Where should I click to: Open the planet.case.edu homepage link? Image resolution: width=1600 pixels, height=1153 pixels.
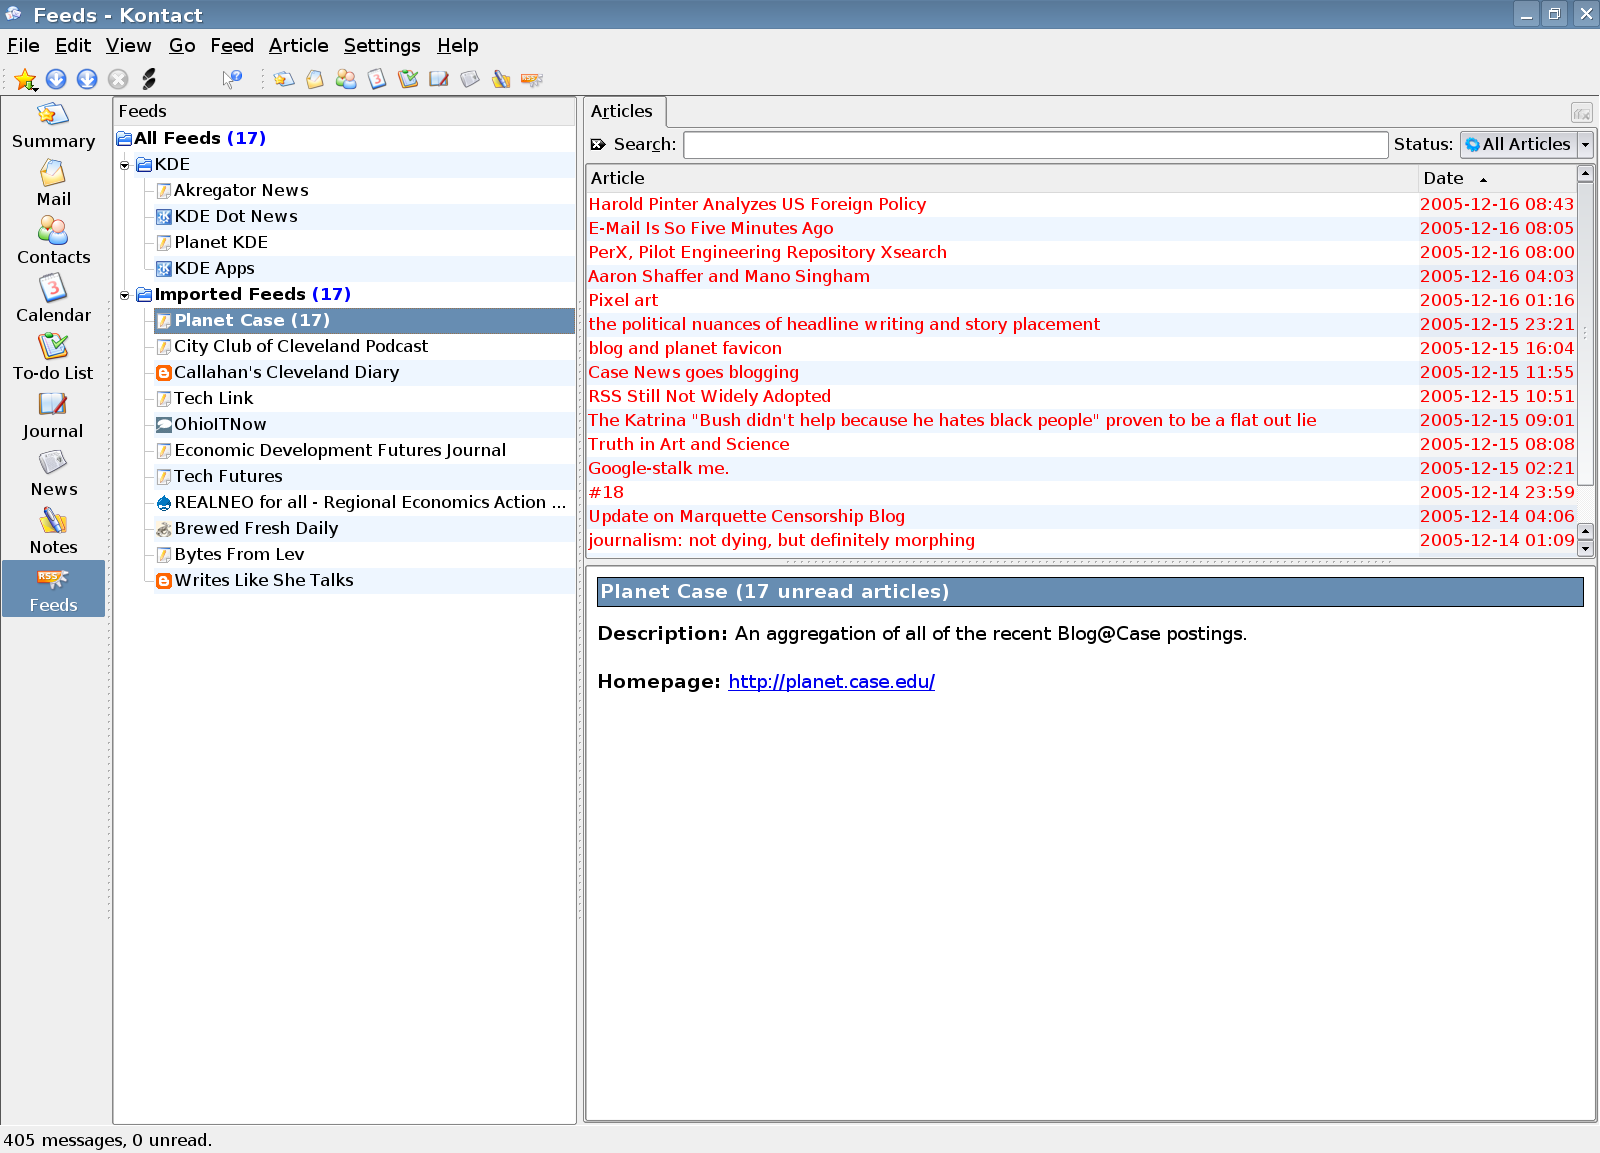[831, 681]
